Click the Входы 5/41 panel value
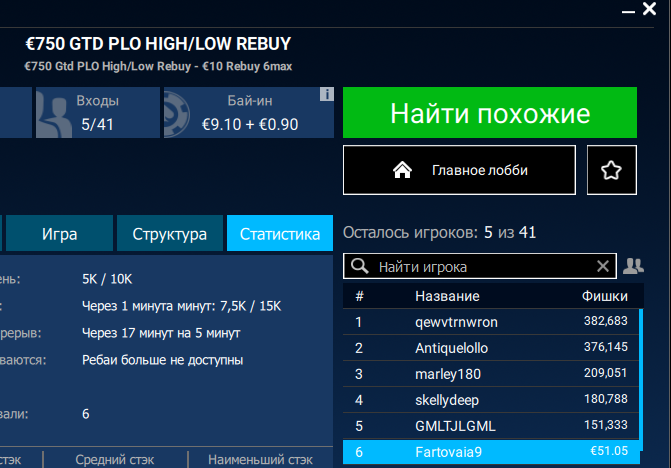Image resolution: width=671 pixels, height=468 pixels. [x=98, y=124]
